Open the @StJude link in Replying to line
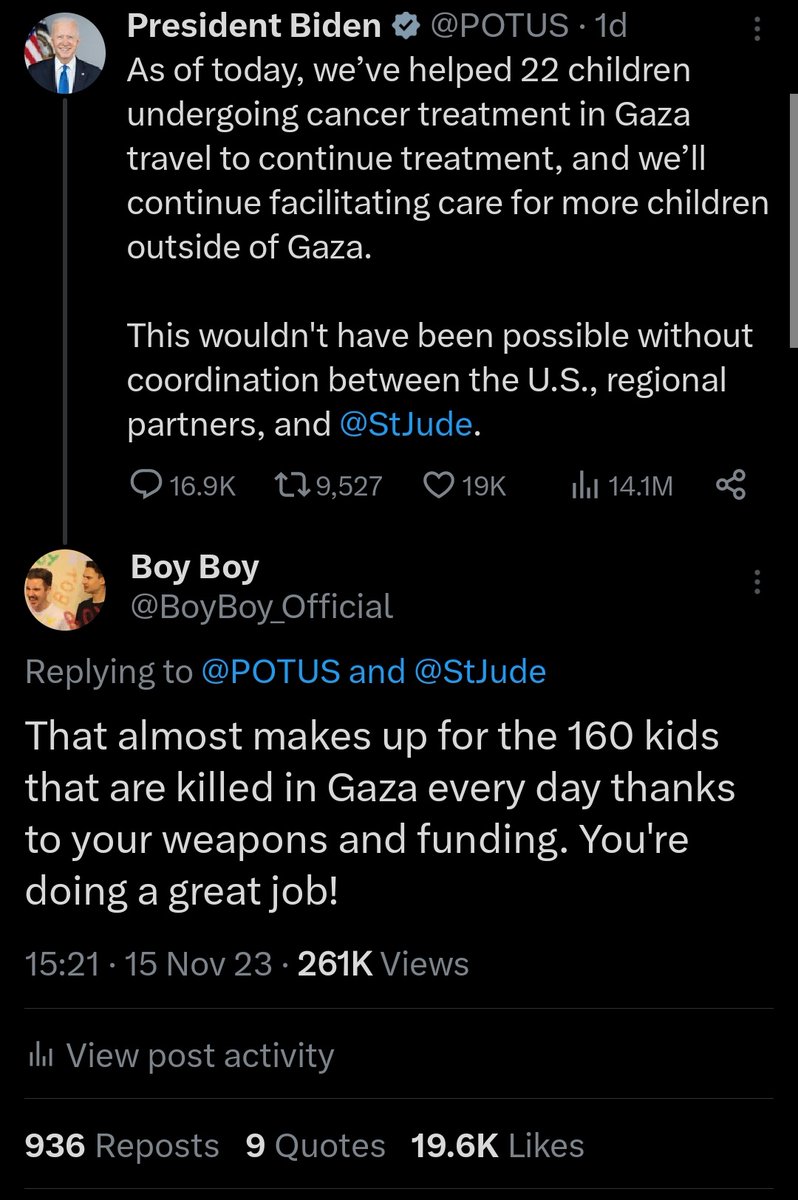This screenshot has height=1200, width=798. coord(479,671)
